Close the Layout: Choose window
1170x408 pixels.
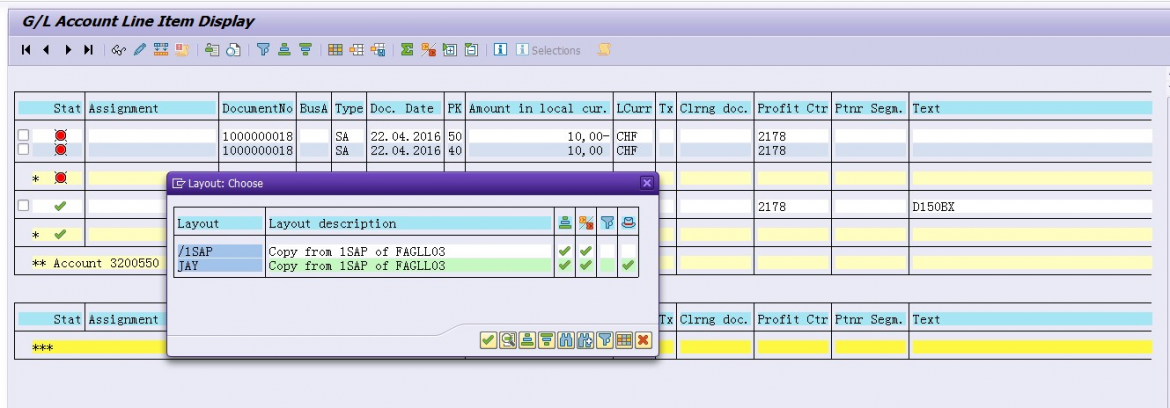point(647,183)
